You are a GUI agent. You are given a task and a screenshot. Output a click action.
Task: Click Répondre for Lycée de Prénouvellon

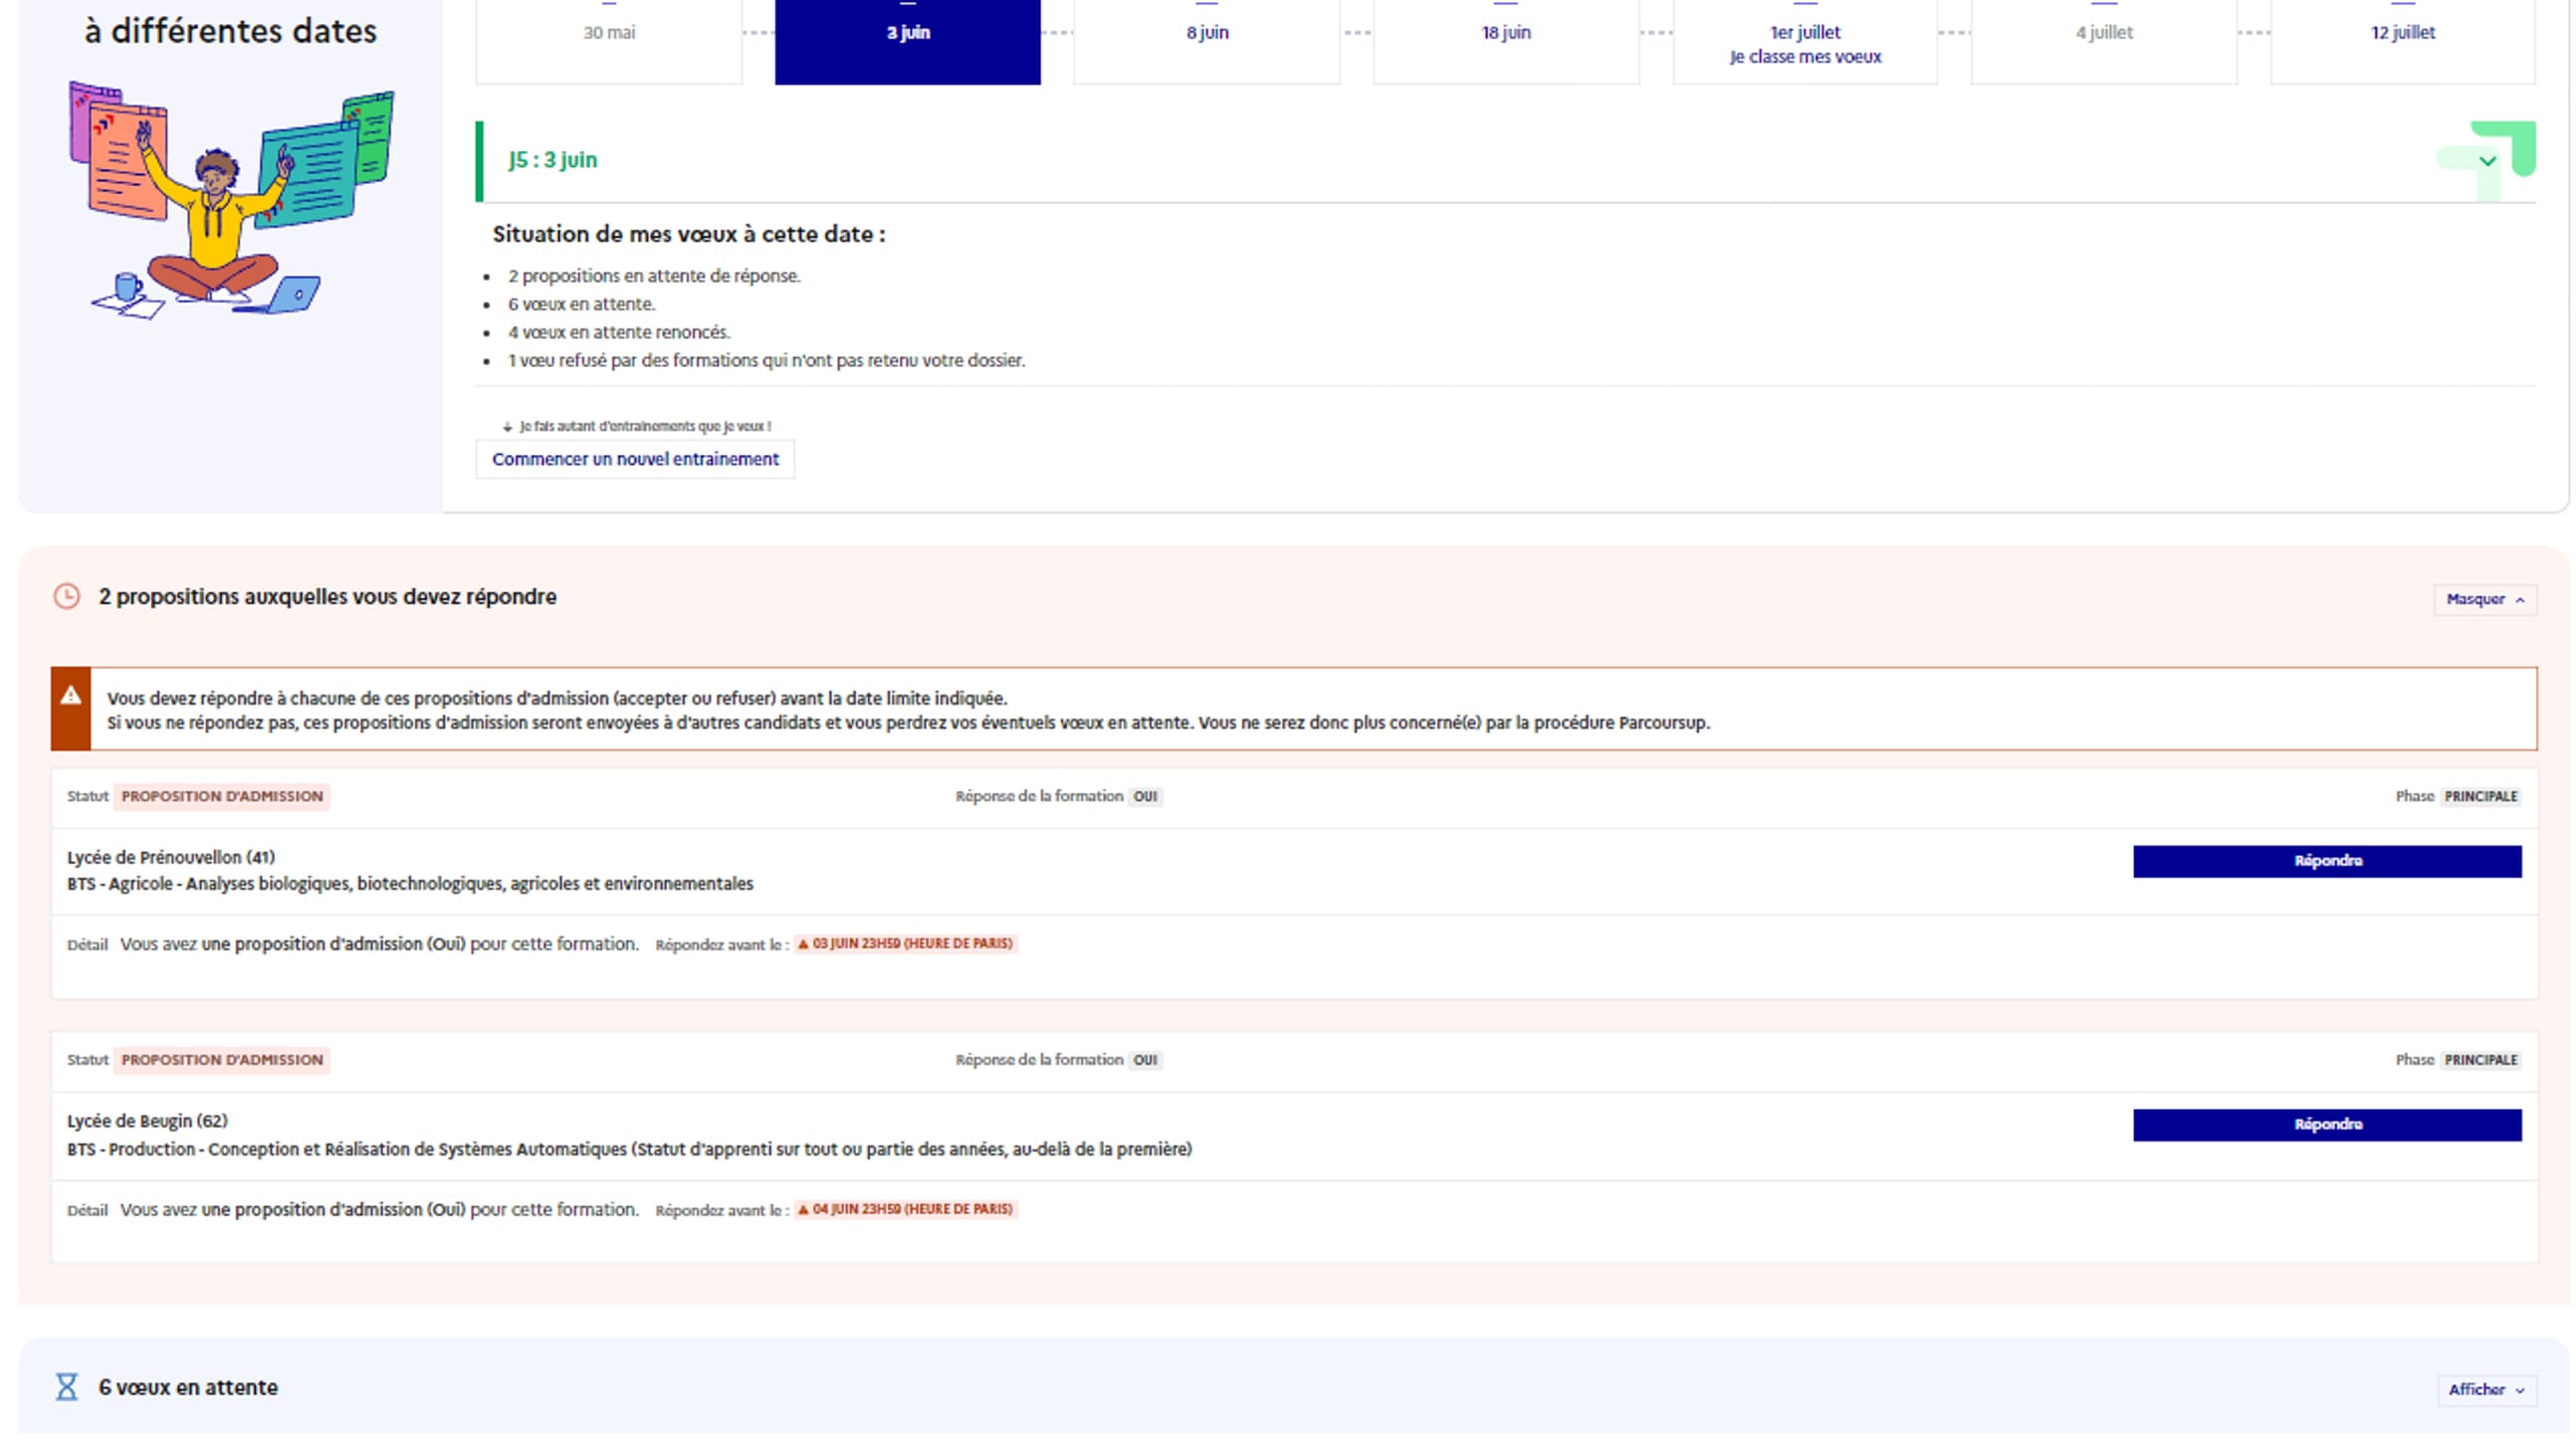(2326, 861)
